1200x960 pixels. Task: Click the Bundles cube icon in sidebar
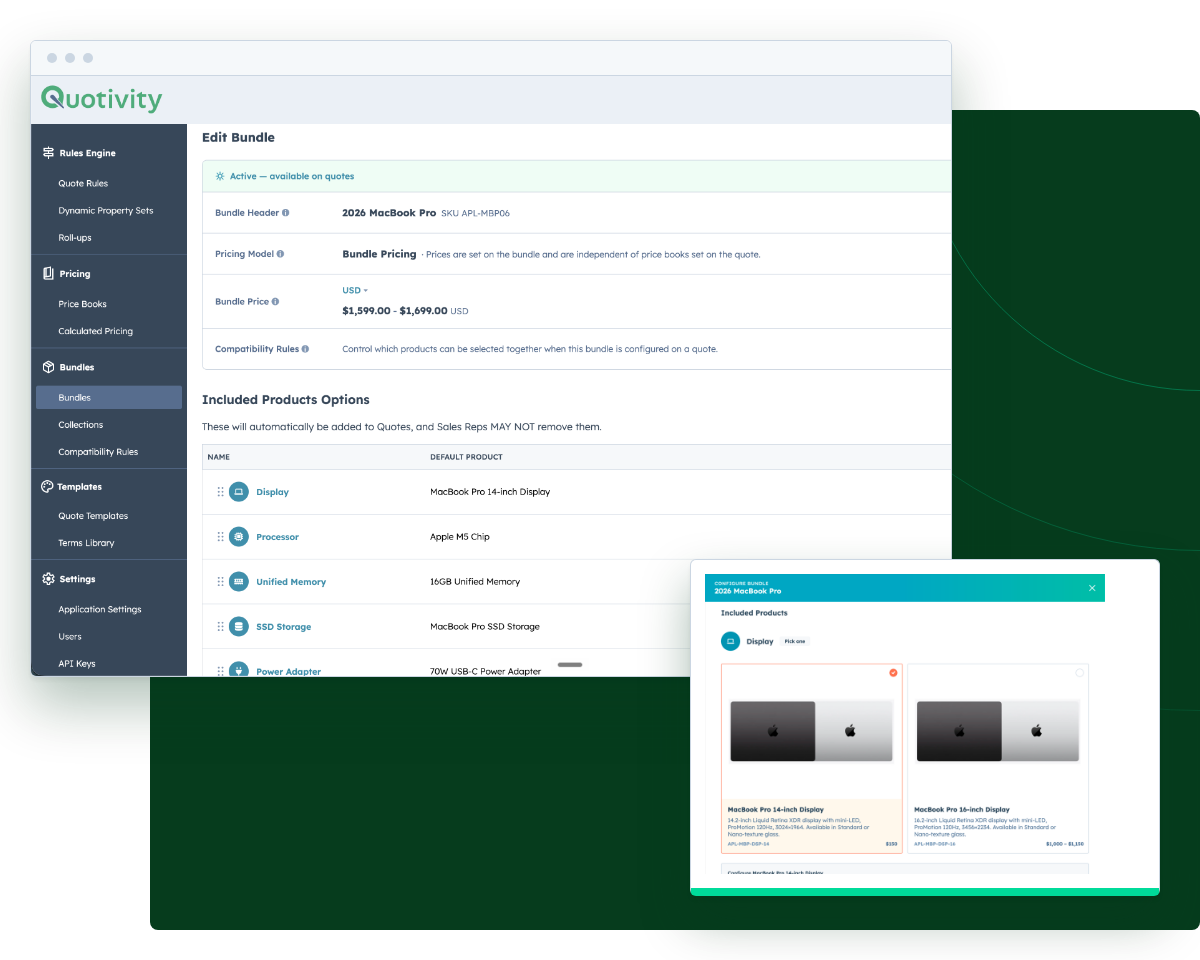[48, 367]
